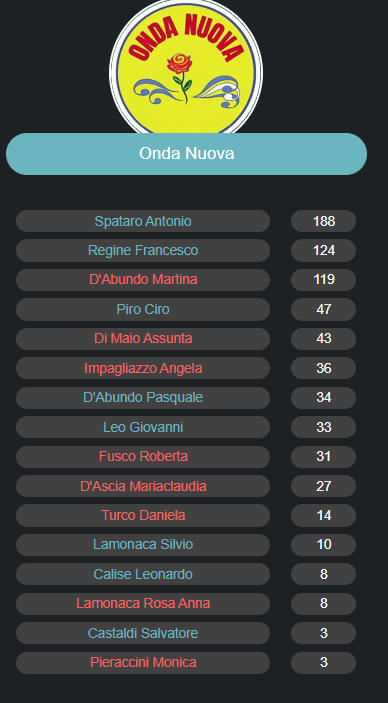Choose candidate Turco Daniela
The image size is (388, 703).
[x=143, y=515]
